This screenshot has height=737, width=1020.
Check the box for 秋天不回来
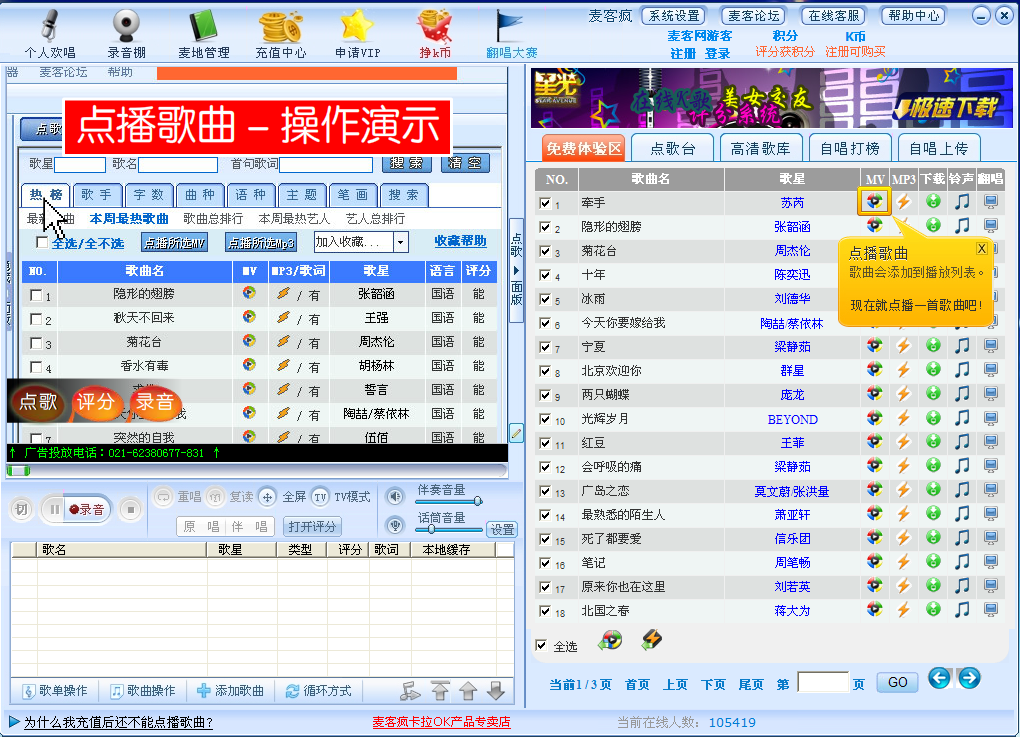[36, 319]
